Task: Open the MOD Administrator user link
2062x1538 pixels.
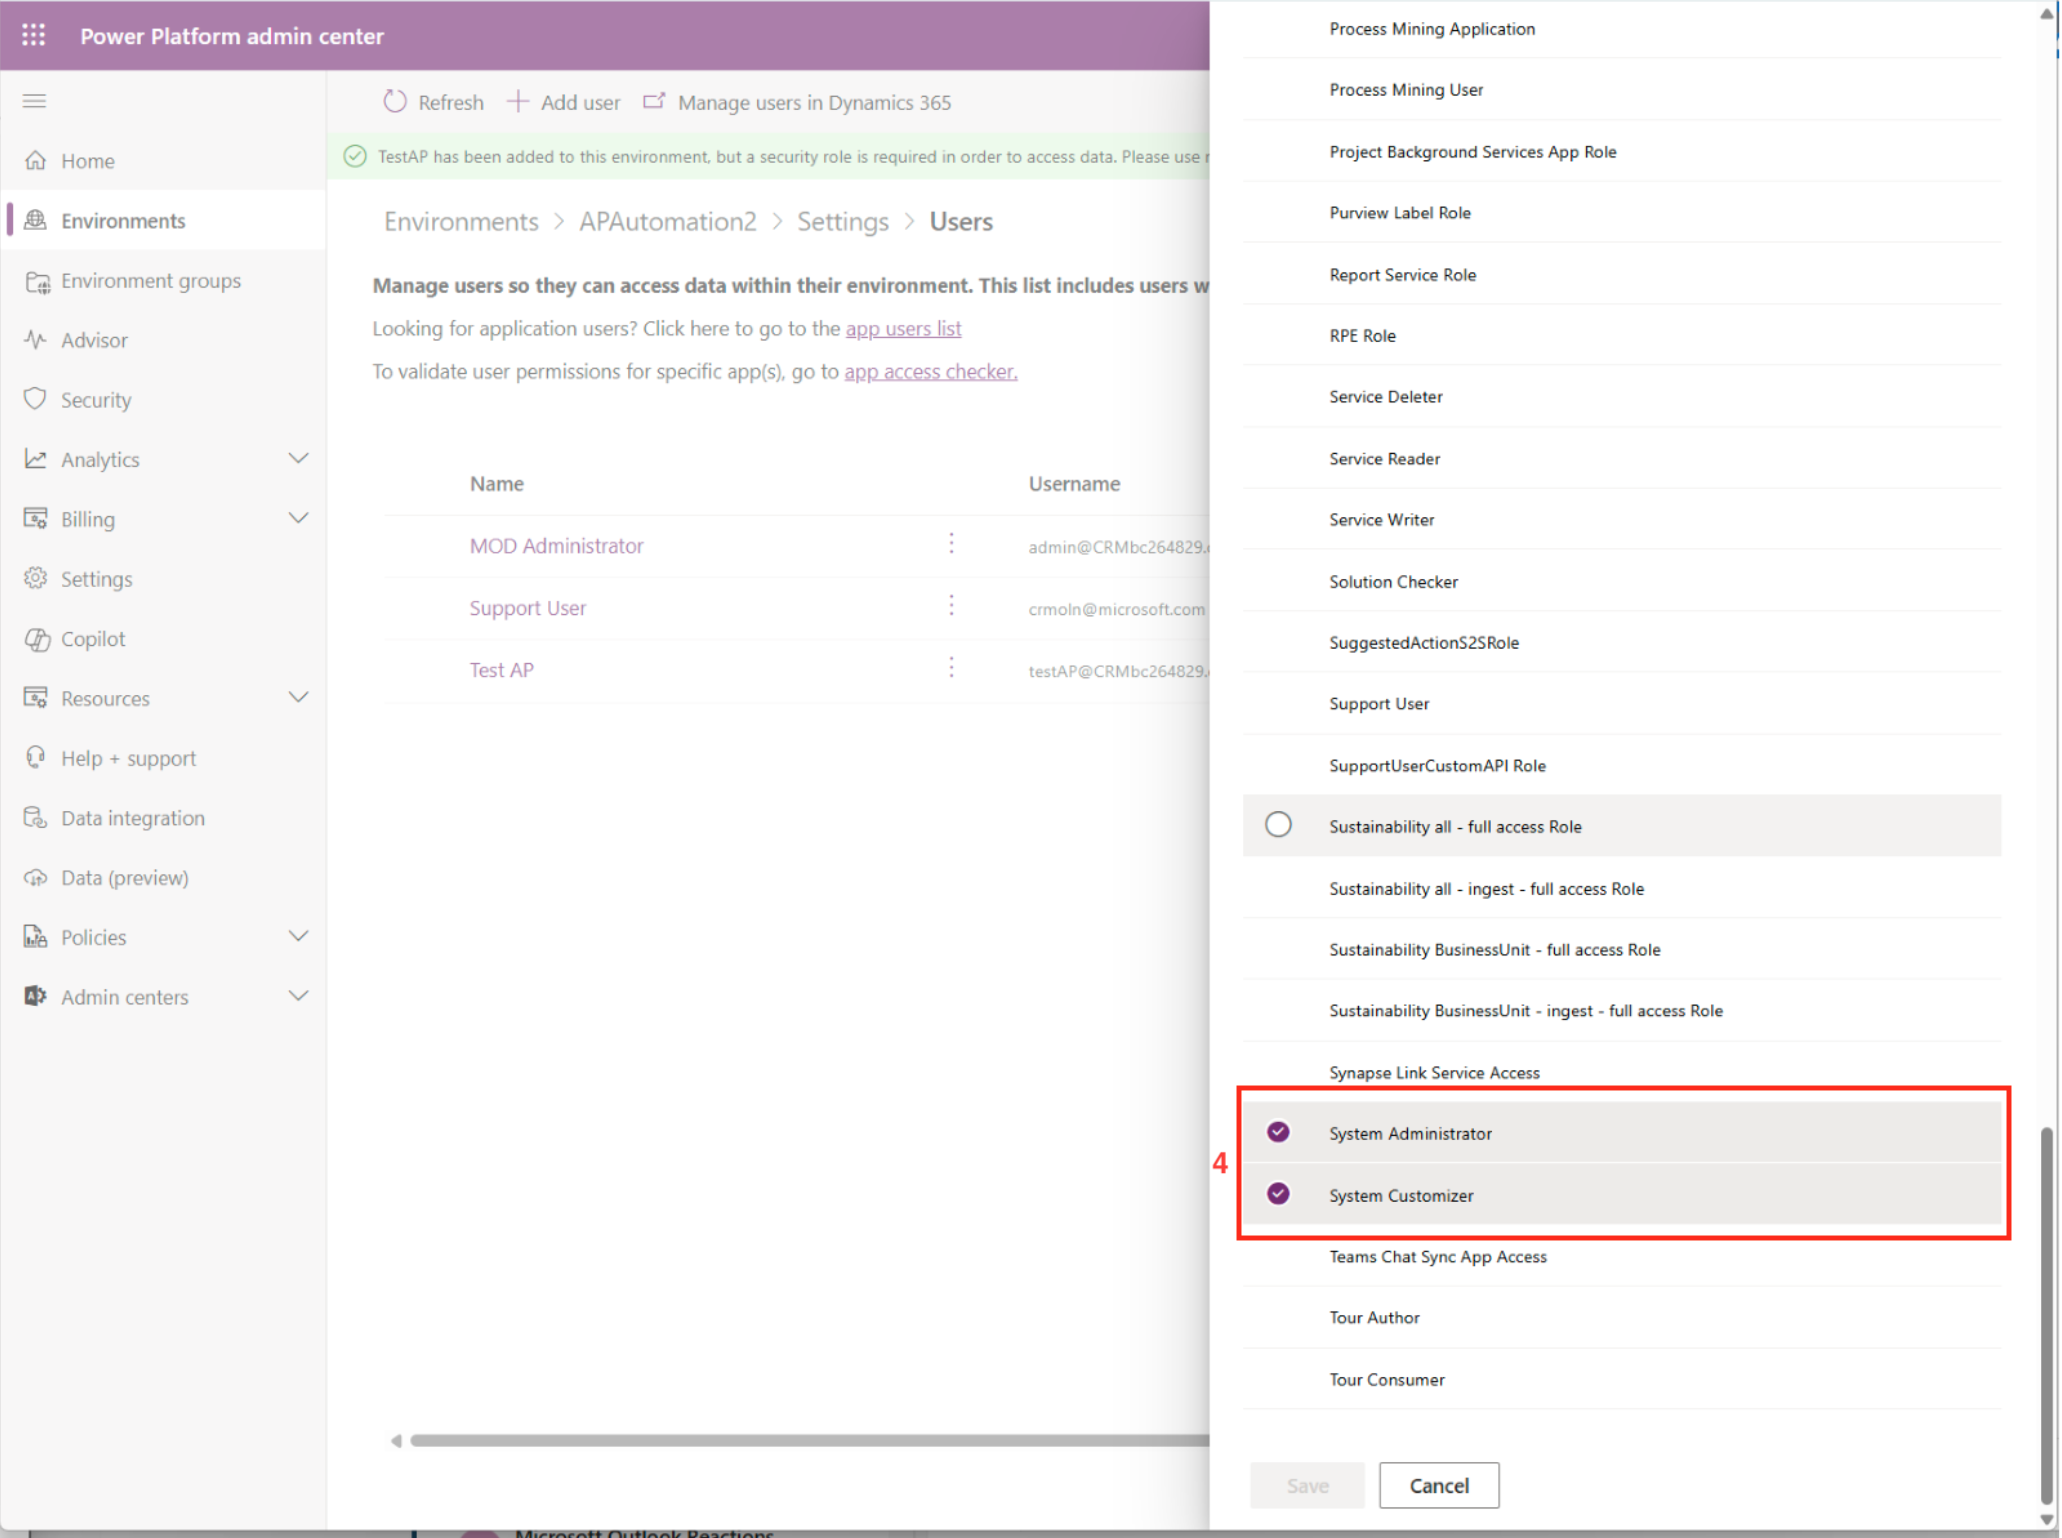Action: pos(556,546)
